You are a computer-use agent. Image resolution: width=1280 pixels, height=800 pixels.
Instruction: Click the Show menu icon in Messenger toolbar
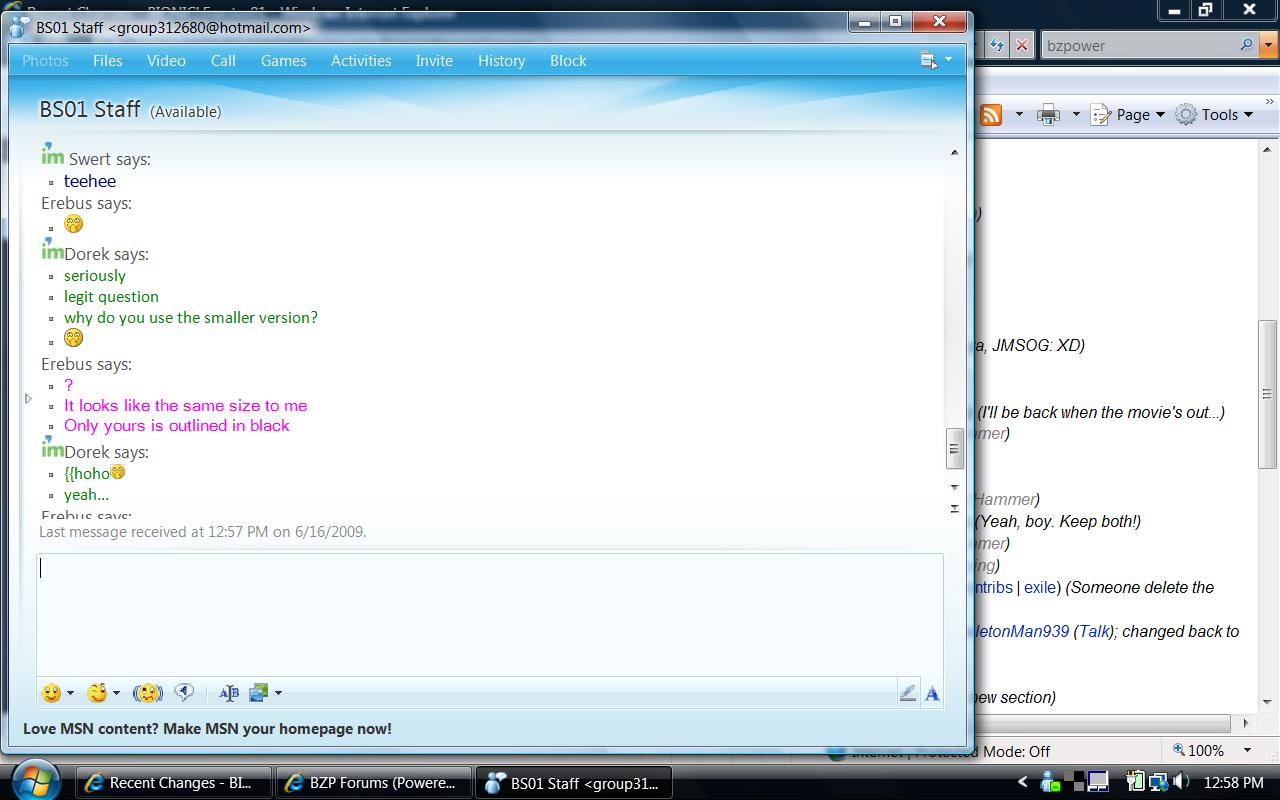929,61
